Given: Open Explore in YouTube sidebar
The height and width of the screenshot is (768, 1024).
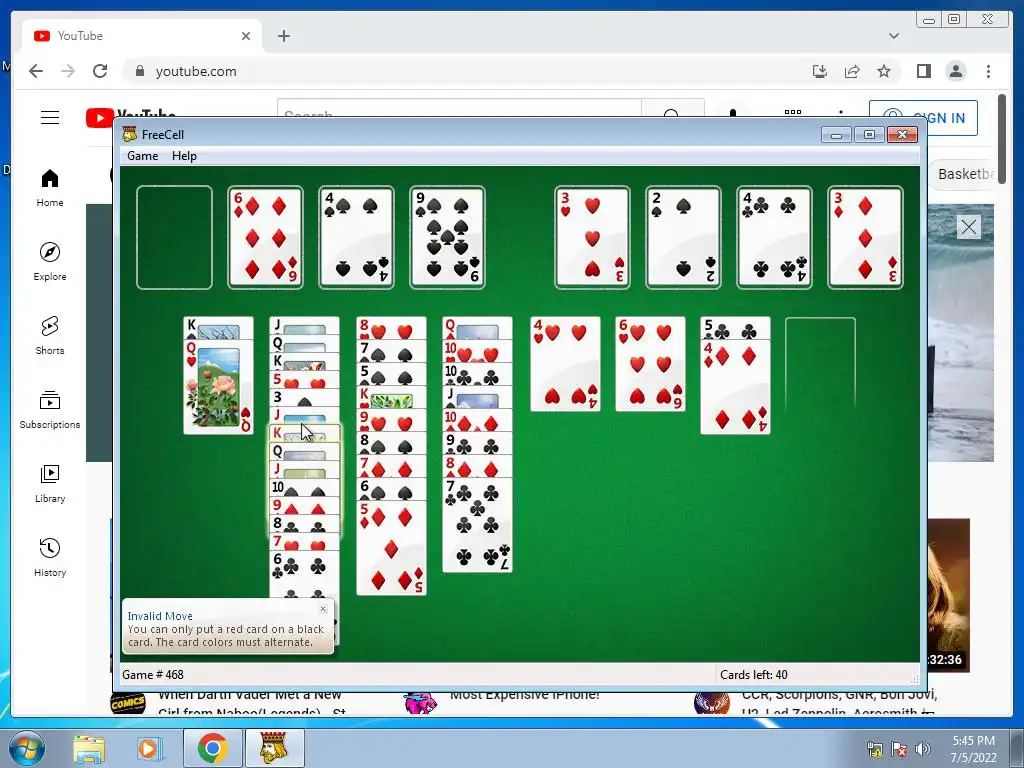Looking at the screenshot, I should tap(50, 262).
